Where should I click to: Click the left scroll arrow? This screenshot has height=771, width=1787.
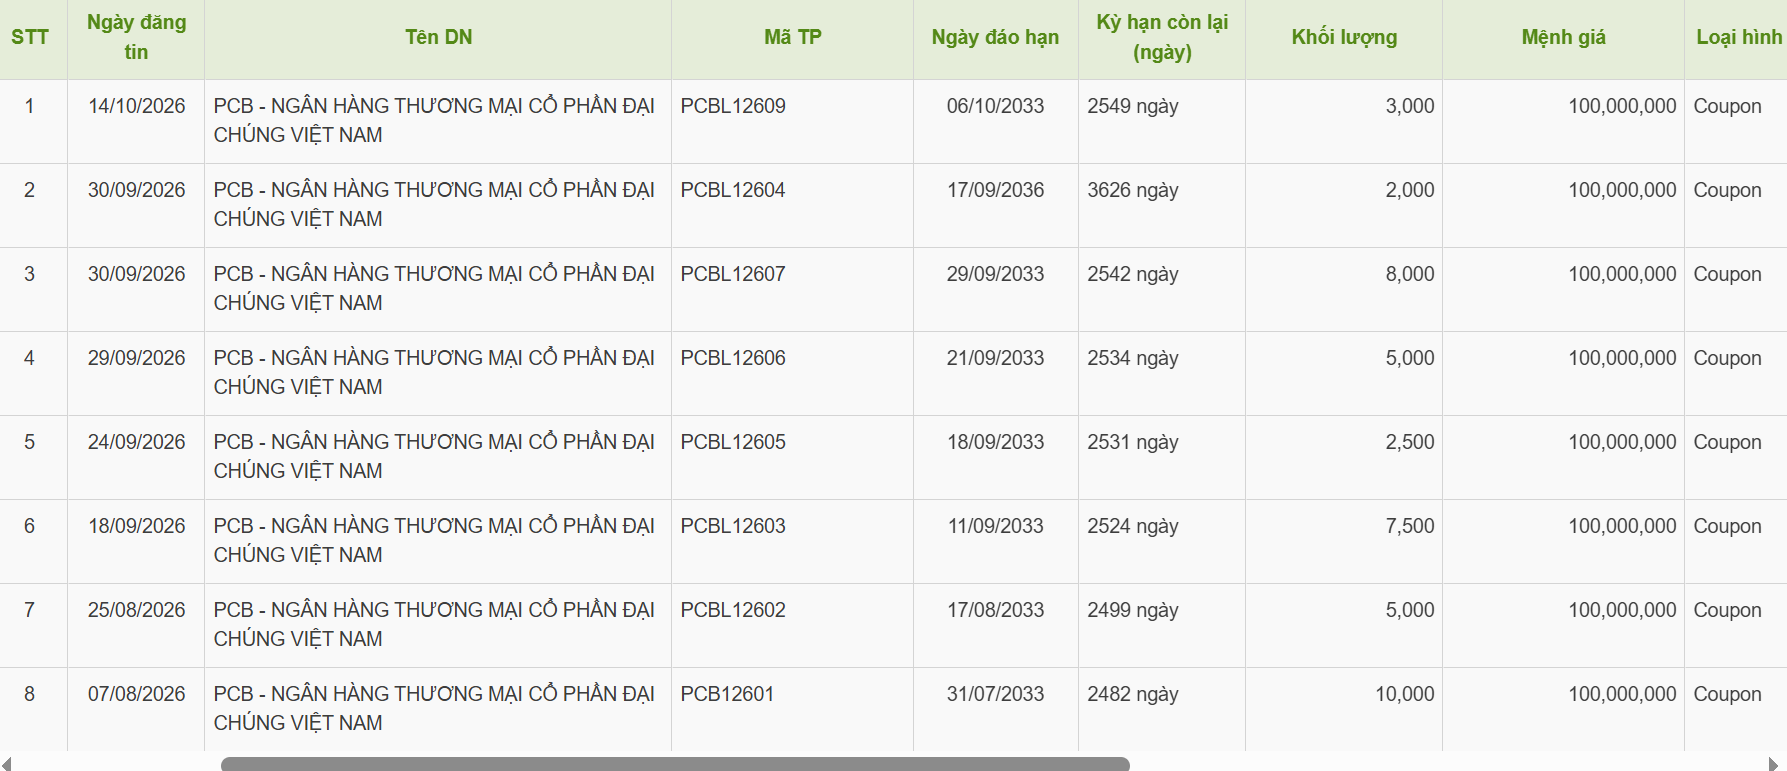pyautogui.click(x=7, y=764)
